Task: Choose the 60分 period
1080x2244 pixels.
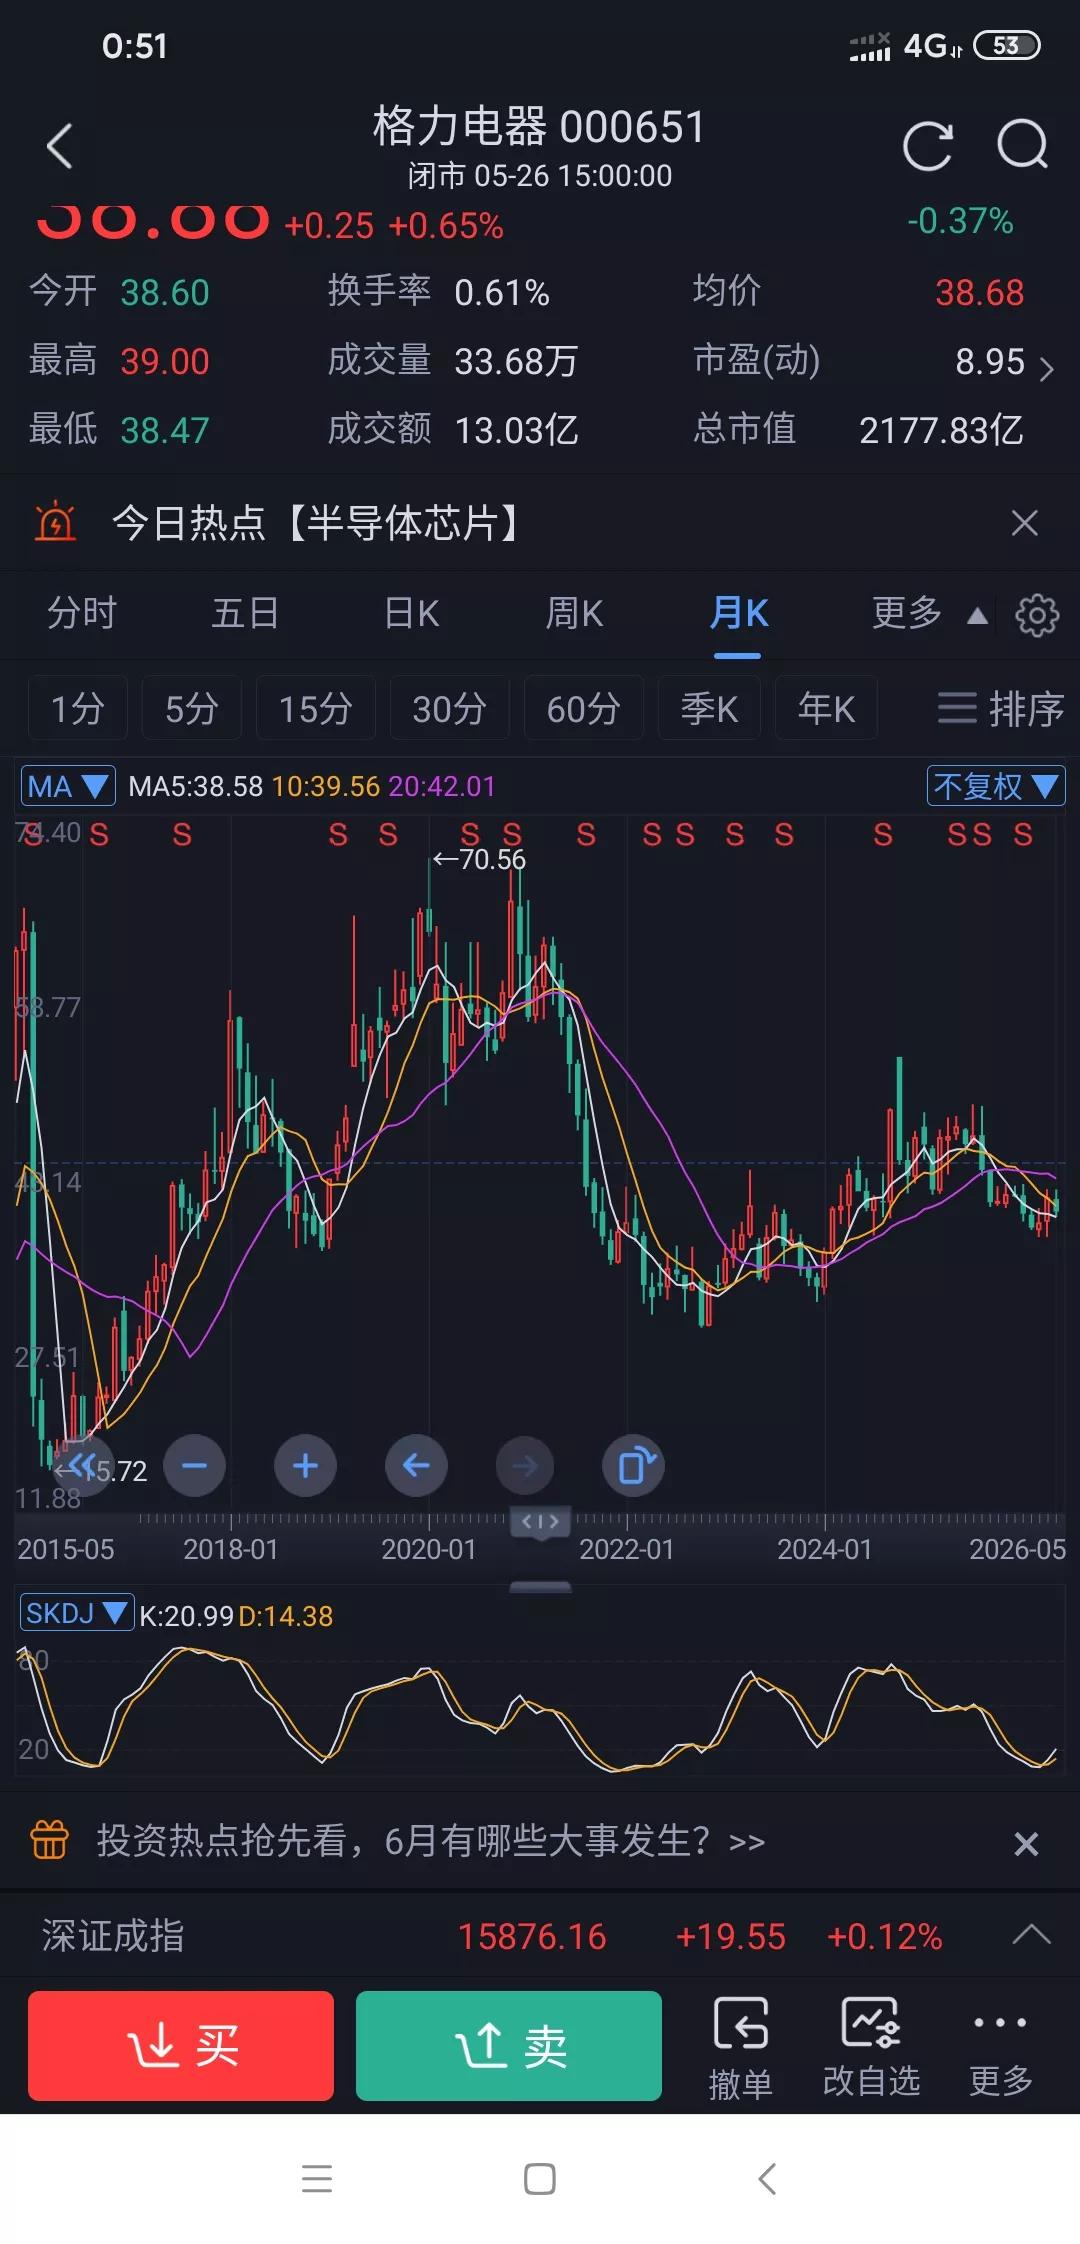Action: [x=583, y=708]
